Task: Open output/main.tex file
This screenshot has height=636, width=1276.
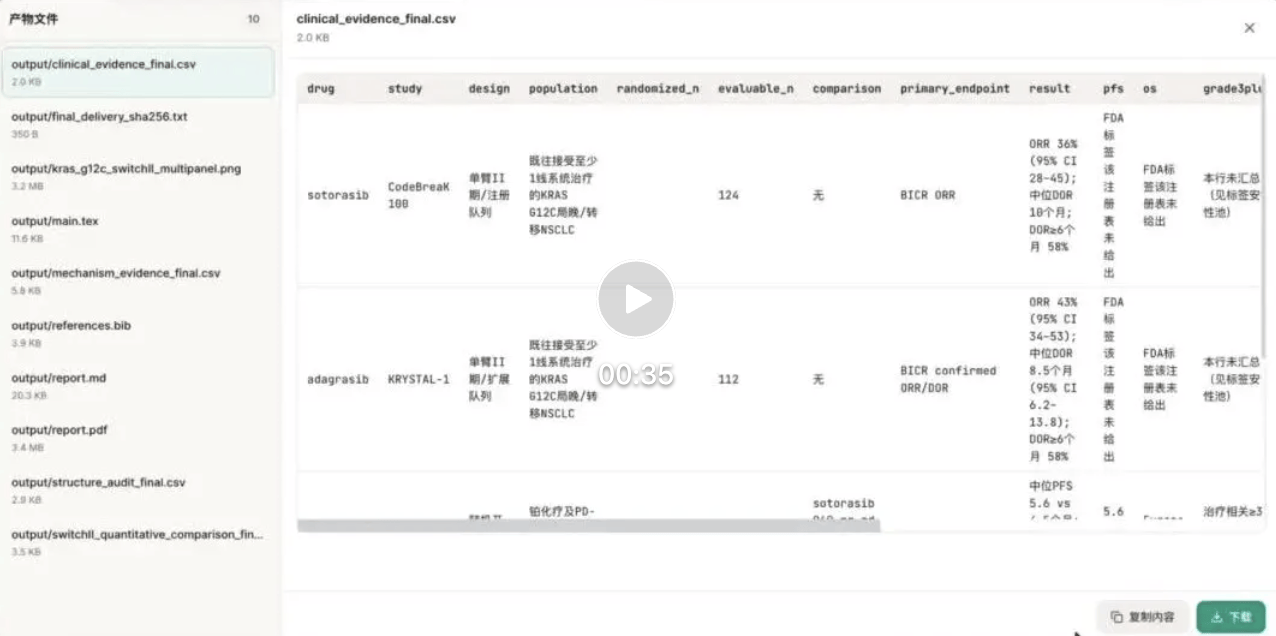Action: pyautogui.click(x=138, y=229)
